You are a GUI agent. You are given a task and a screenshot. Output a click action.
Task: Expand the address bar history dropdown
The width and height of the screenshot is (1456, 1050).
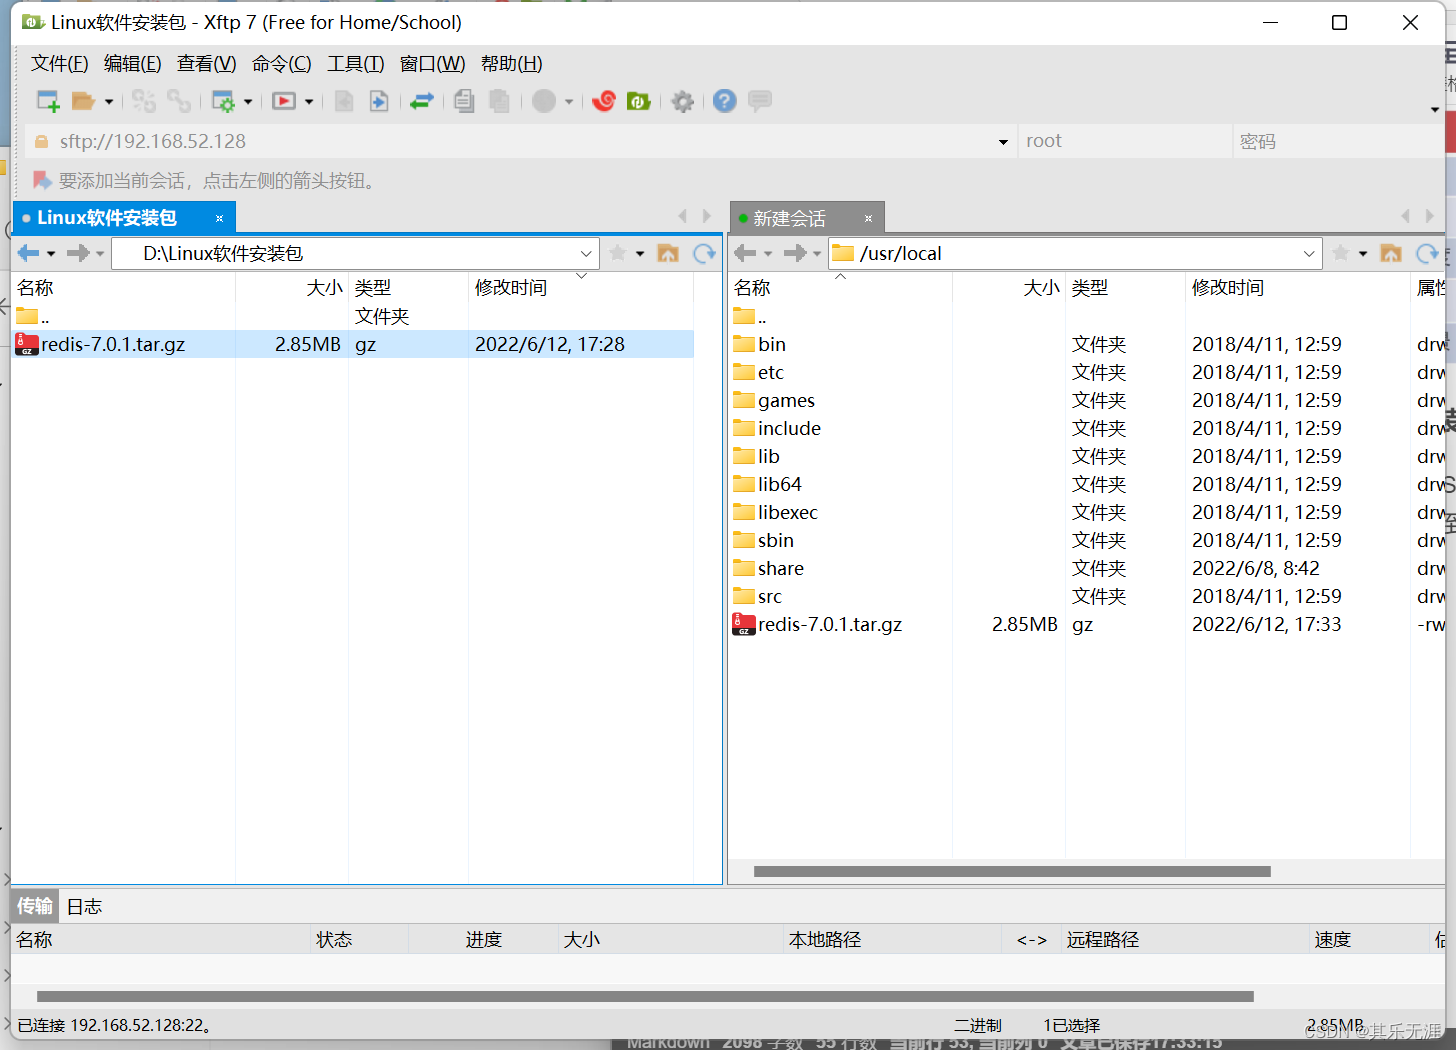(1003, 142)
